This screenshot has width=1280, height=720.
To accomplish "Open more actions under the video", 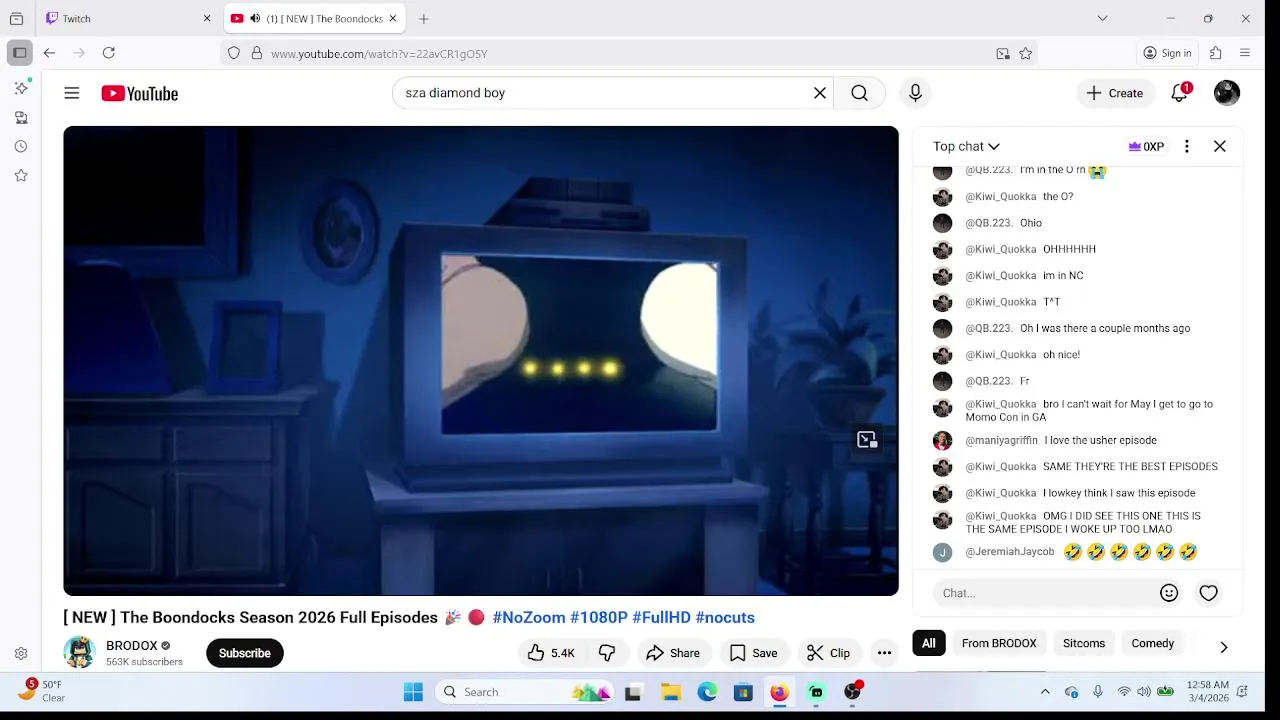I will pos(884,653).
